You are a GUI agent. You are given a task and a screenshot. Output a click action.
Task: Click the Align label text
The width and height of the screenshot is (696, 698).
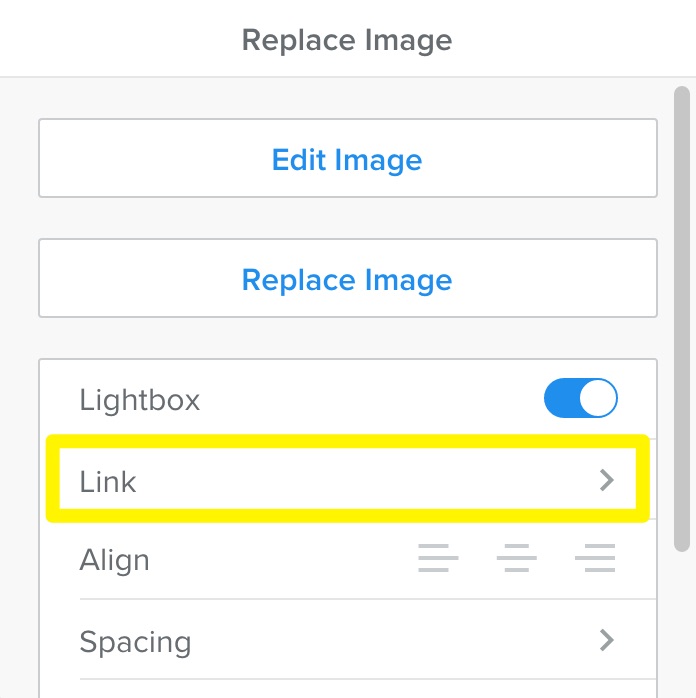coord(115,560)
